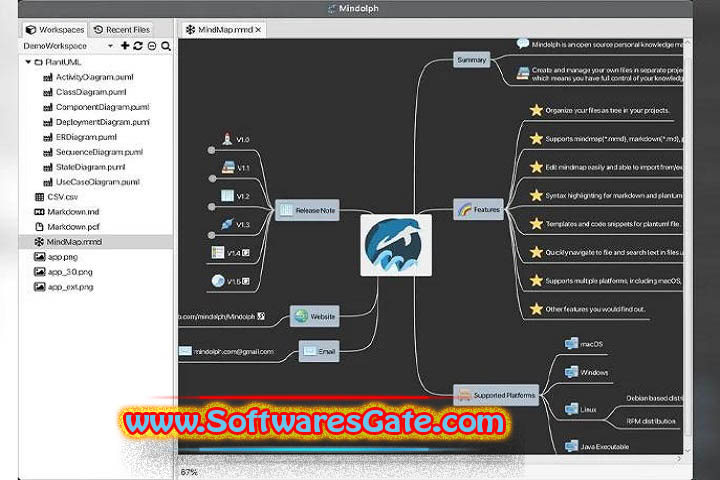720x480 pixels.
Task: Open DeploymentDiagram.puml file
Action: 96,122
